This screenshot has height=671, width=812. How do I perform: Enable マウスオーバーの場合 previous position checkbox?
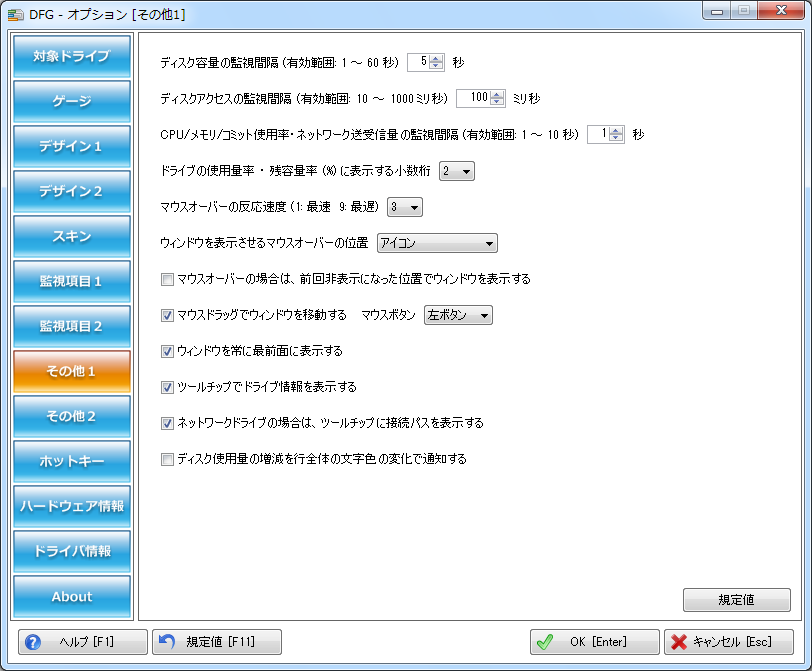(167, 279)
